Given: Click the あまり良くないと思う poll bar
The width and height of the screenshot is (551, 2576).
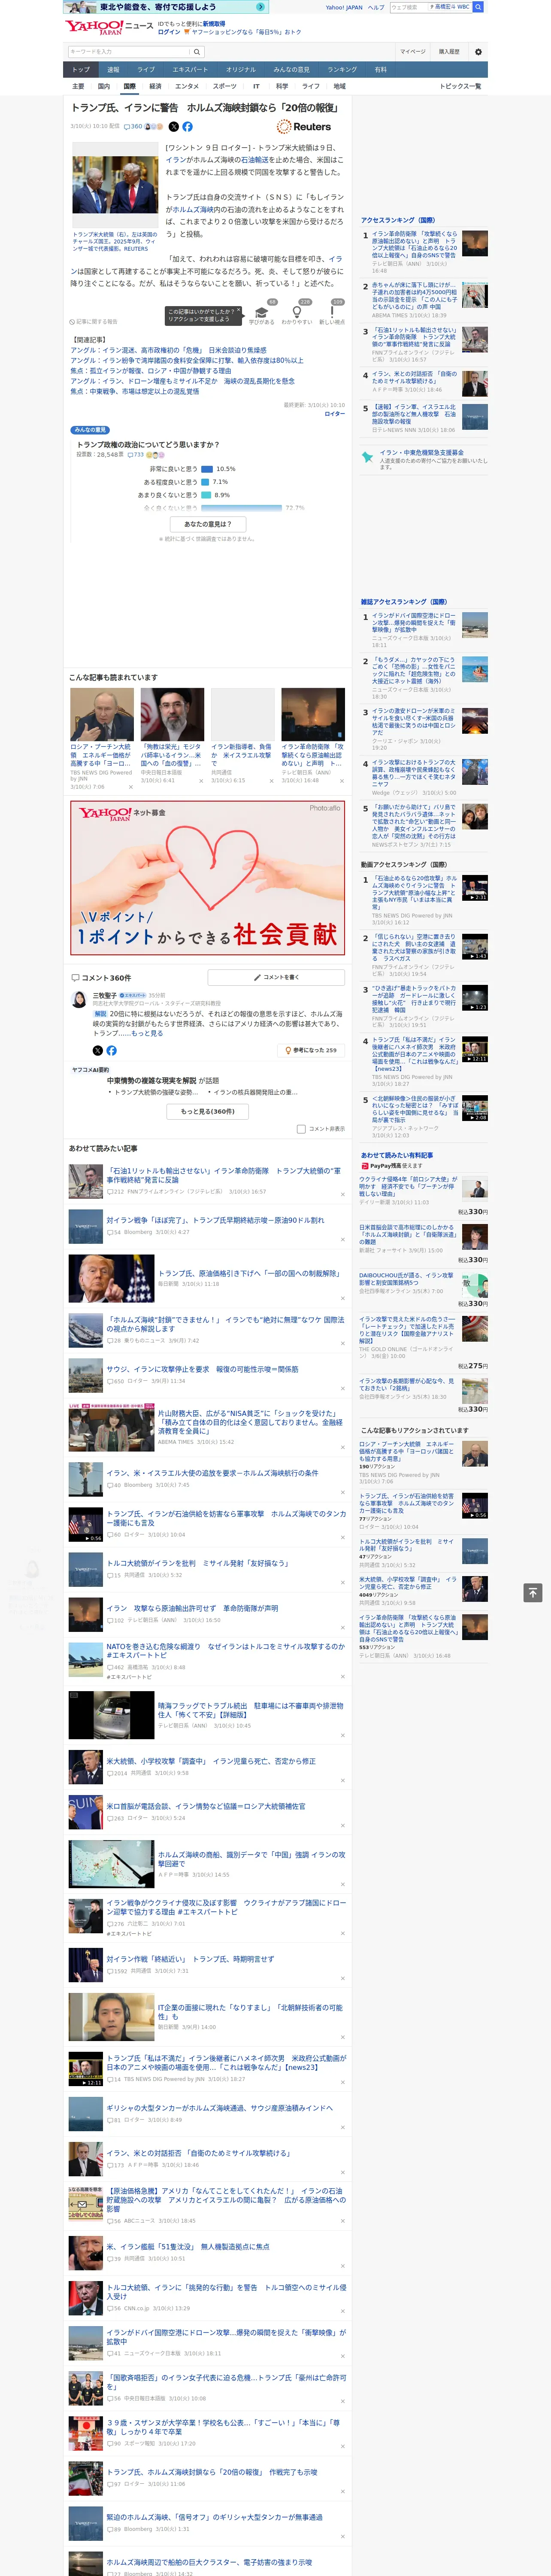Looking at the screenshot, I should (206, 495).
